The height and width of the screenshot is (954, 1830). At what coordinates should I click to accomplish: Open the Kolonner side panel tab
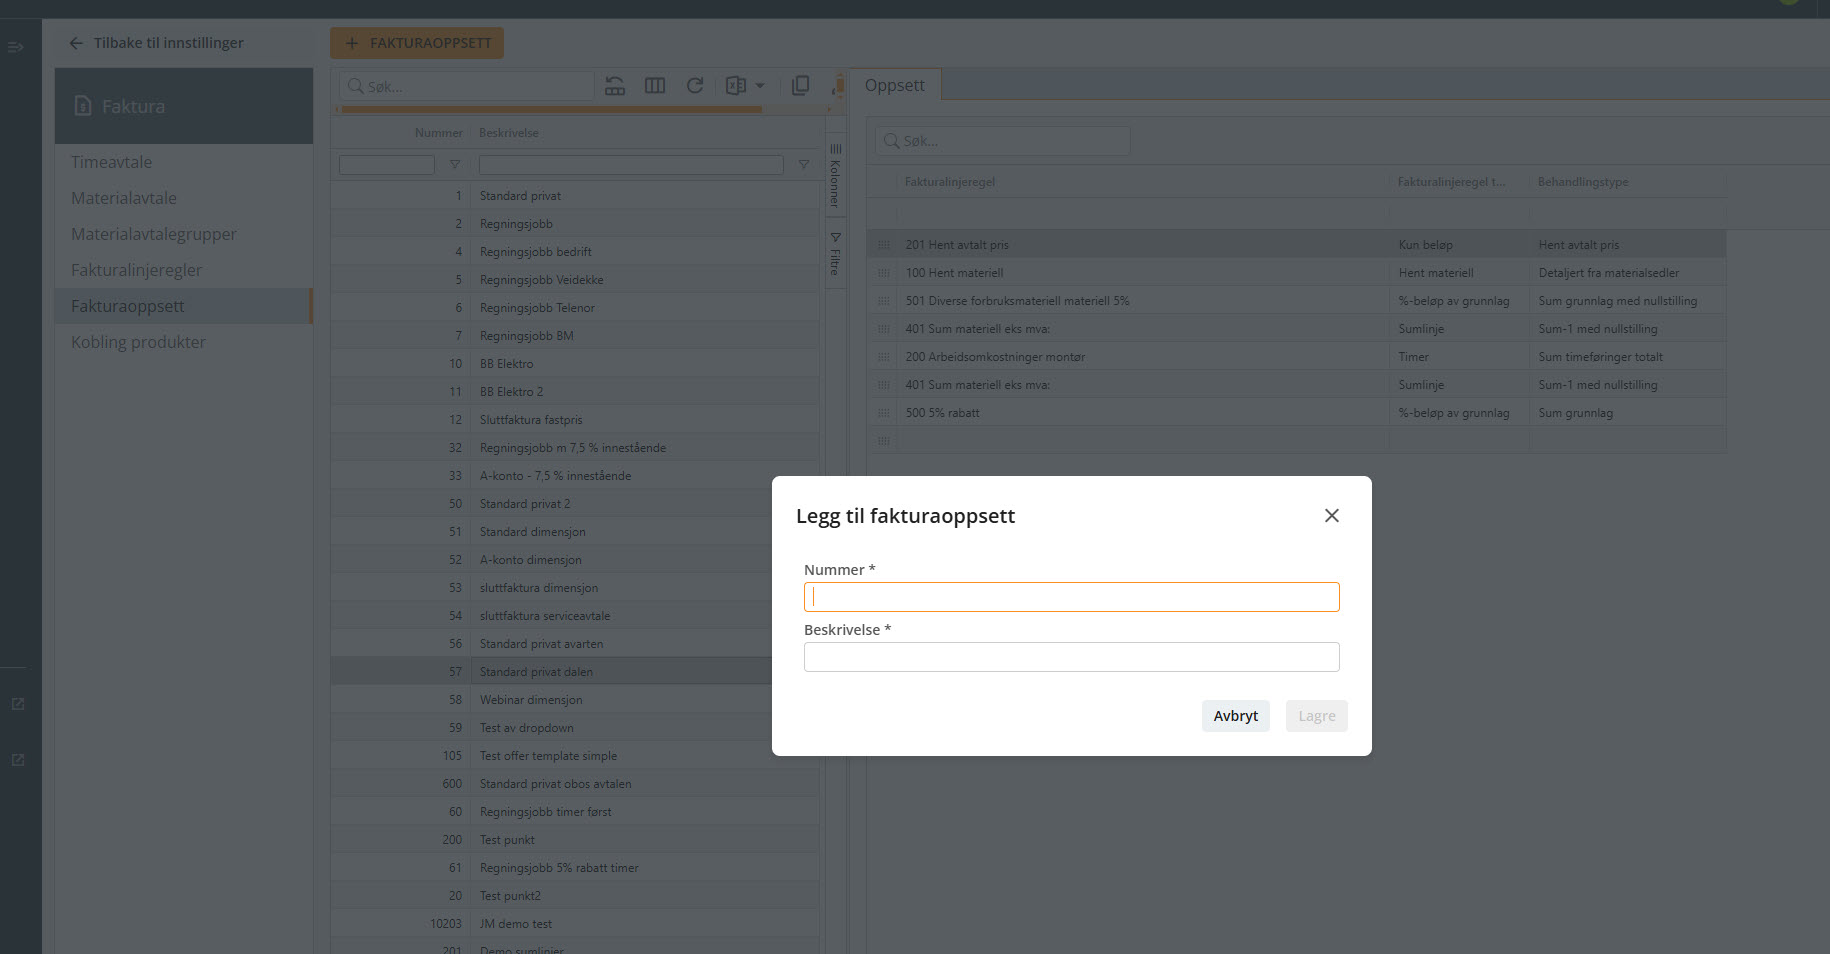(836, 176)
